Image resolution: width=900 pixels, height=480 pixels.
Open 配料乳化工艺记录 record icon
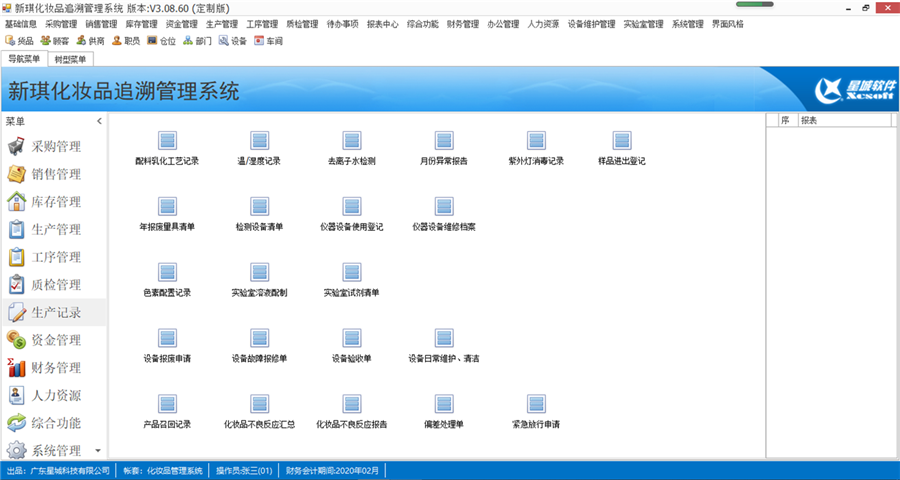point(167,141)
